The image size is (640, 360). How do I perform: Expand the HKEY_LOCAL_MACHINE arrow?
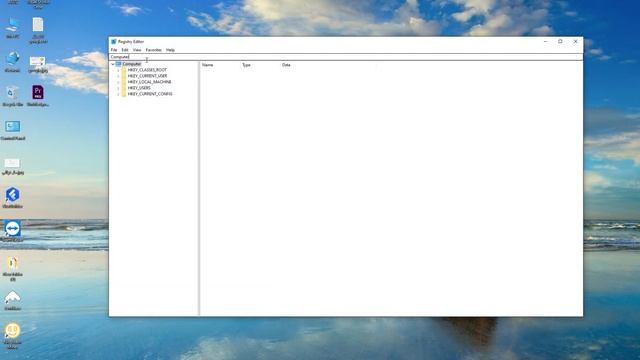118,82
